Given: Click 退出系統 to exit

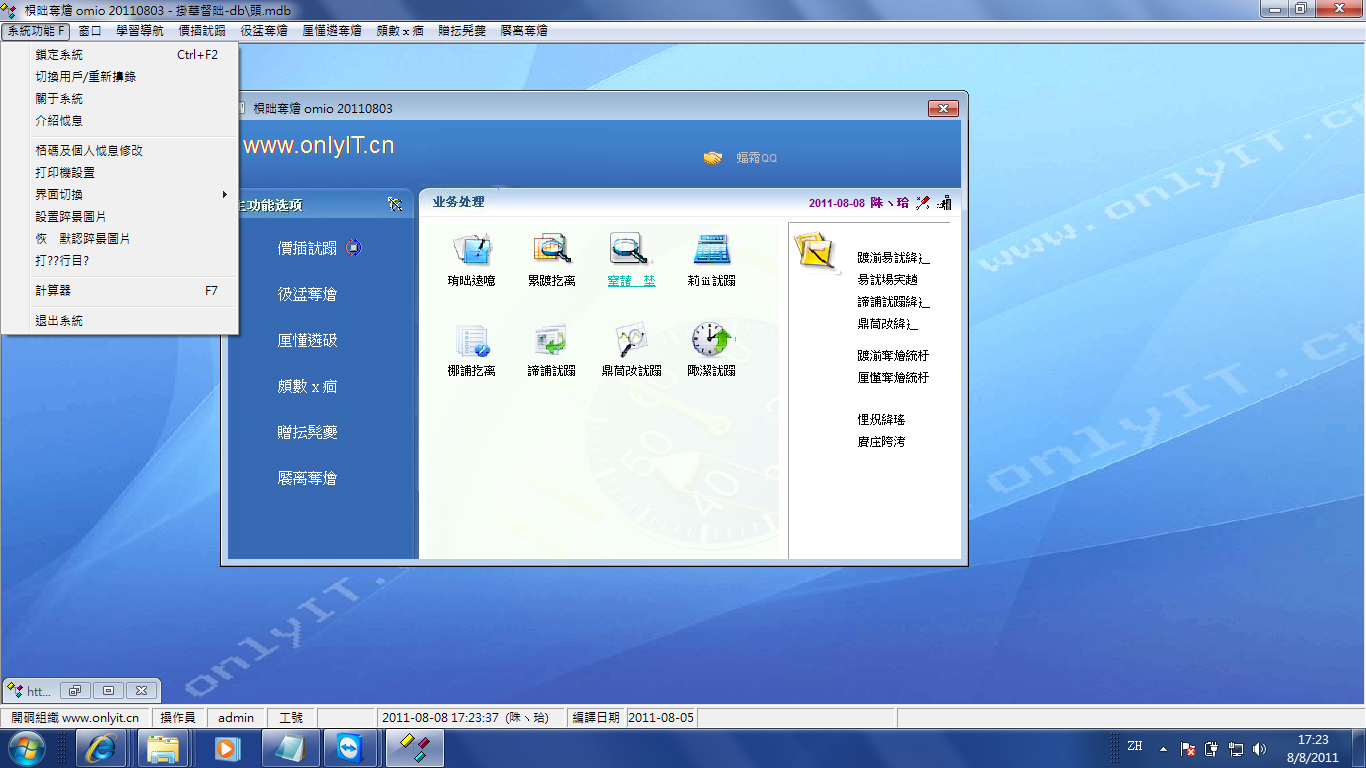Looking at the screenshot, I should tap(60, 321).
